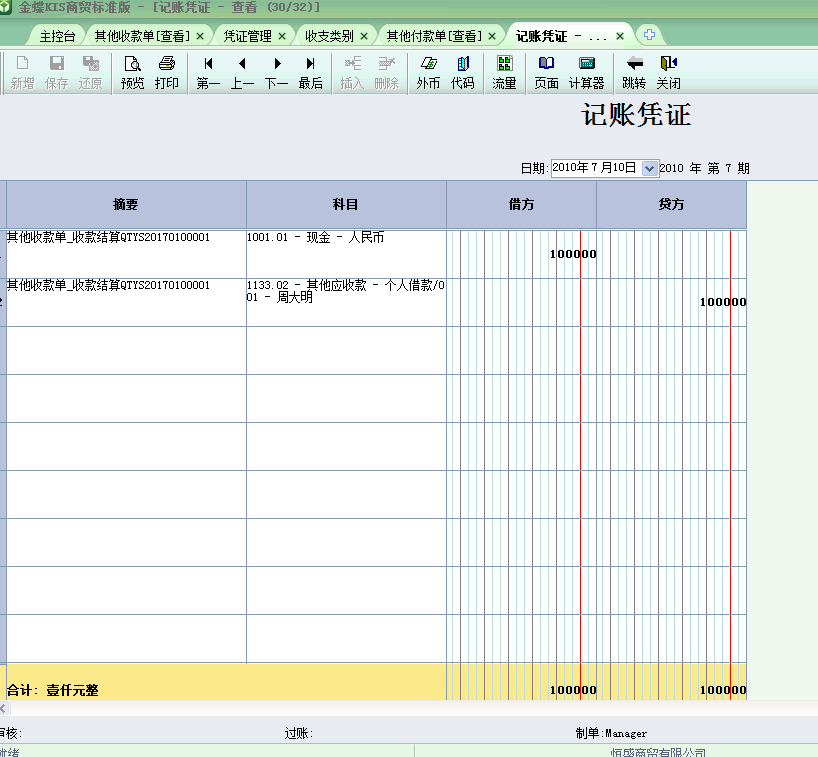Switch to the 其他付款单[查看] tab
Viewport: 818px width, 757px height.
tap(434, 36)
